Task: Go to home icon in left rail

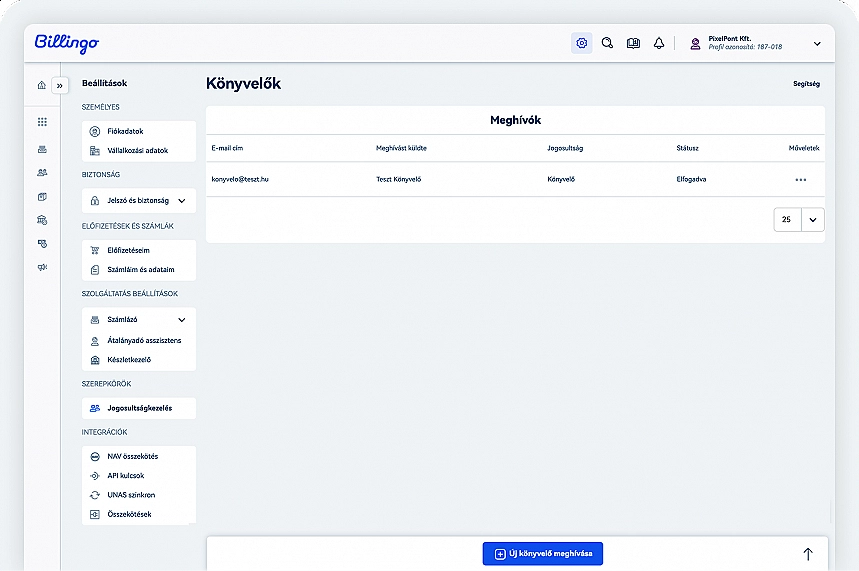Action: pyautogui.click(x=41, y=85)
